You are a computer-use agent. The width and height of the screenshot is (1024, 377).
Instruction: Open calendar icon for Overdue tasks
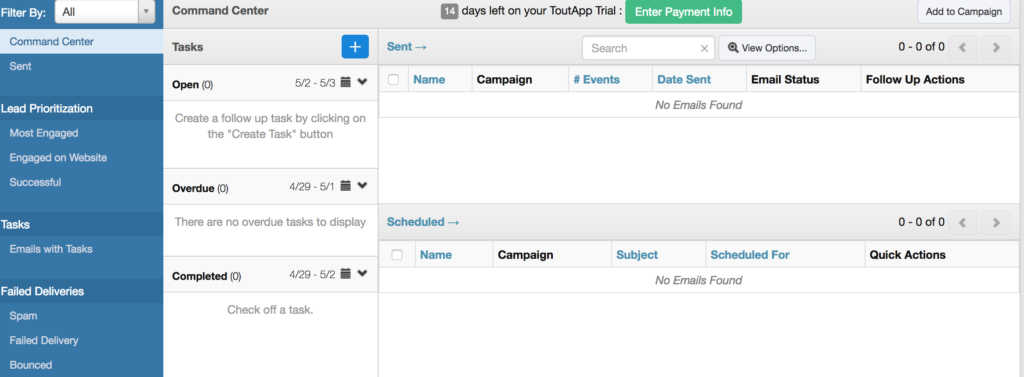[x=346, y=186]
